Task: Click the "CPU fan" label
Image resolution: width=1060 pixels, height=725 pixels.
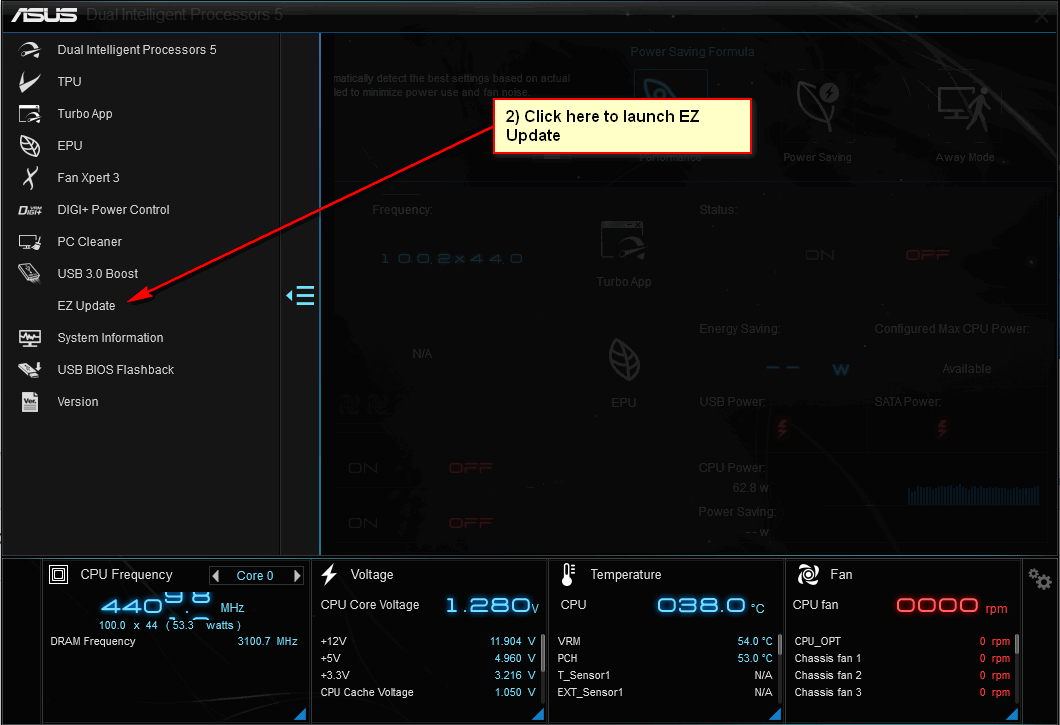Action: 815,605
